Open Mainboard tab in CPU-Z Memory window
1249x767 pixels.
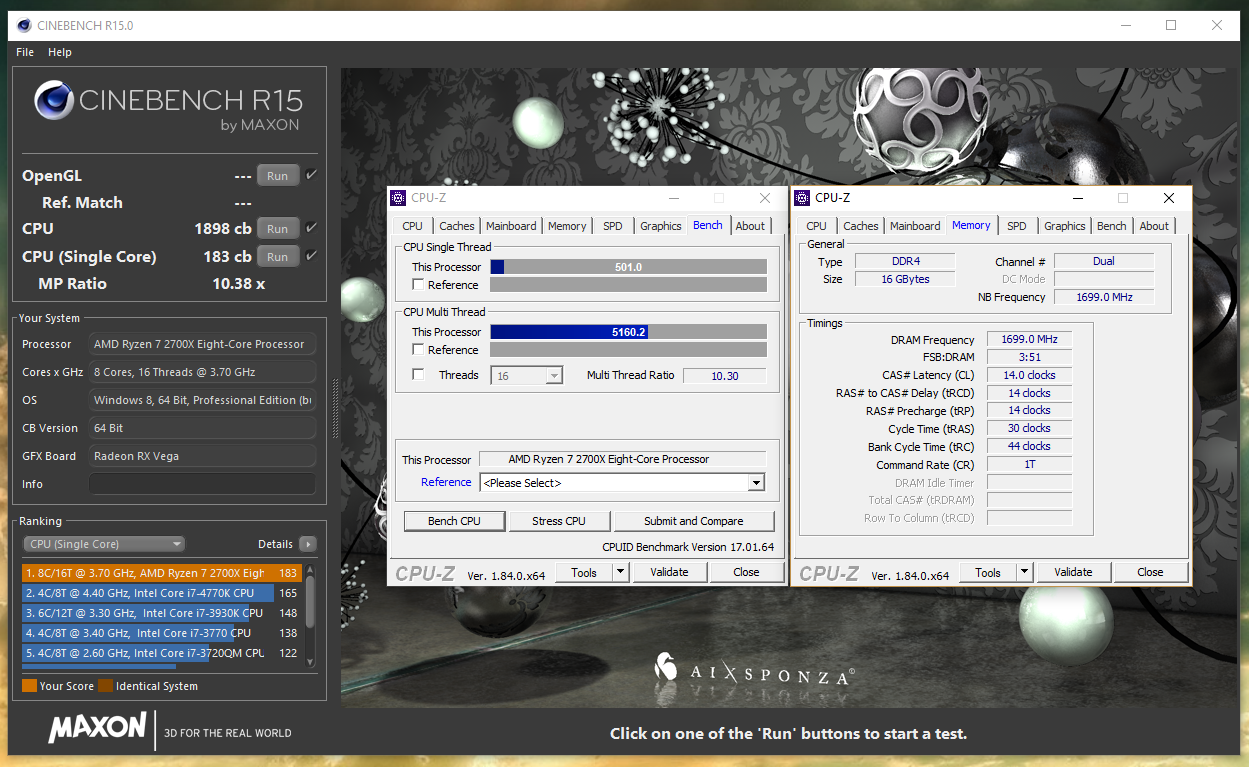[915, 226]
